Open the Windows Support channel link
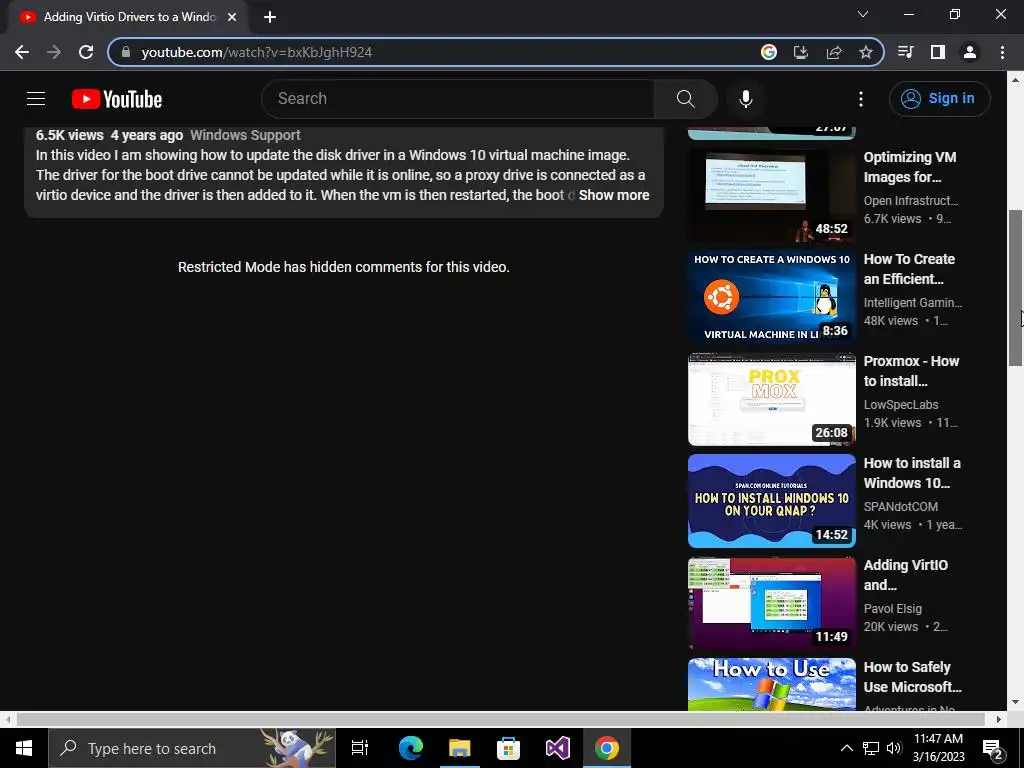This screenshot has width=1024, height=768. (x=245, y=135)
